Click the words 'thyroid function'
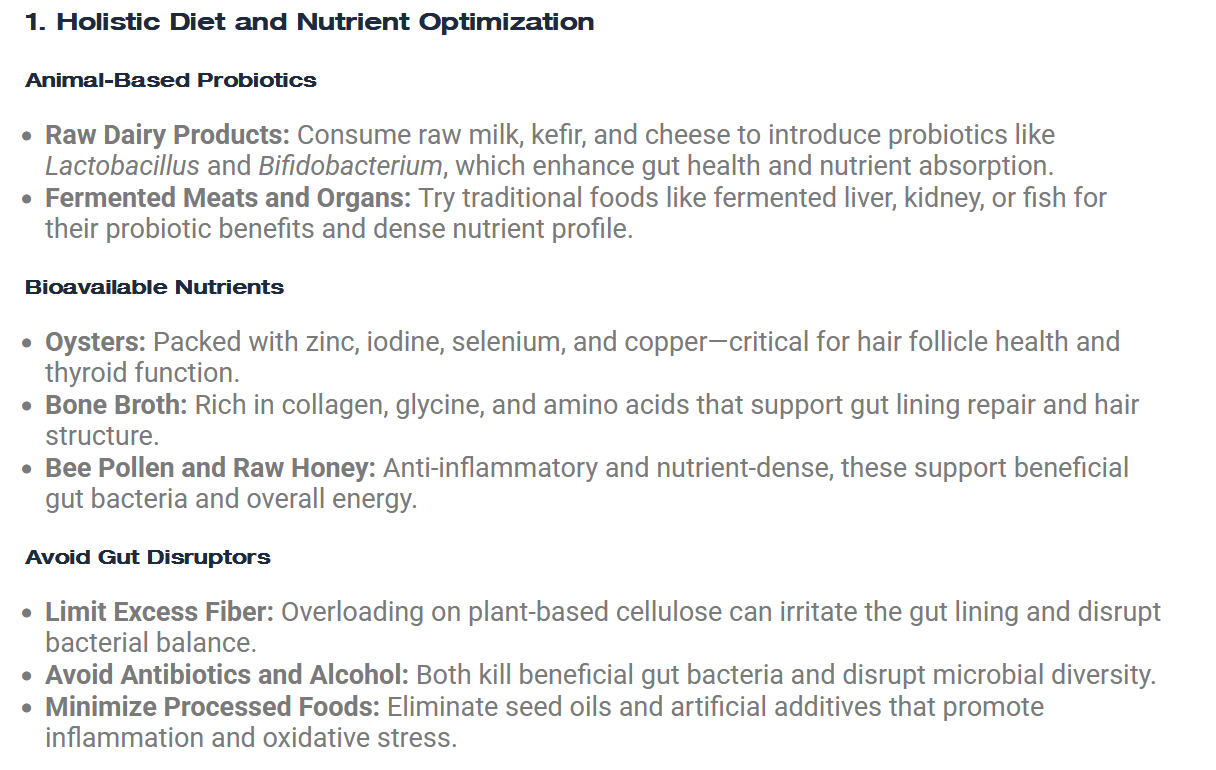Image resolution: width=1216 pixels, height=770 pixels. [x=138, y=373]
